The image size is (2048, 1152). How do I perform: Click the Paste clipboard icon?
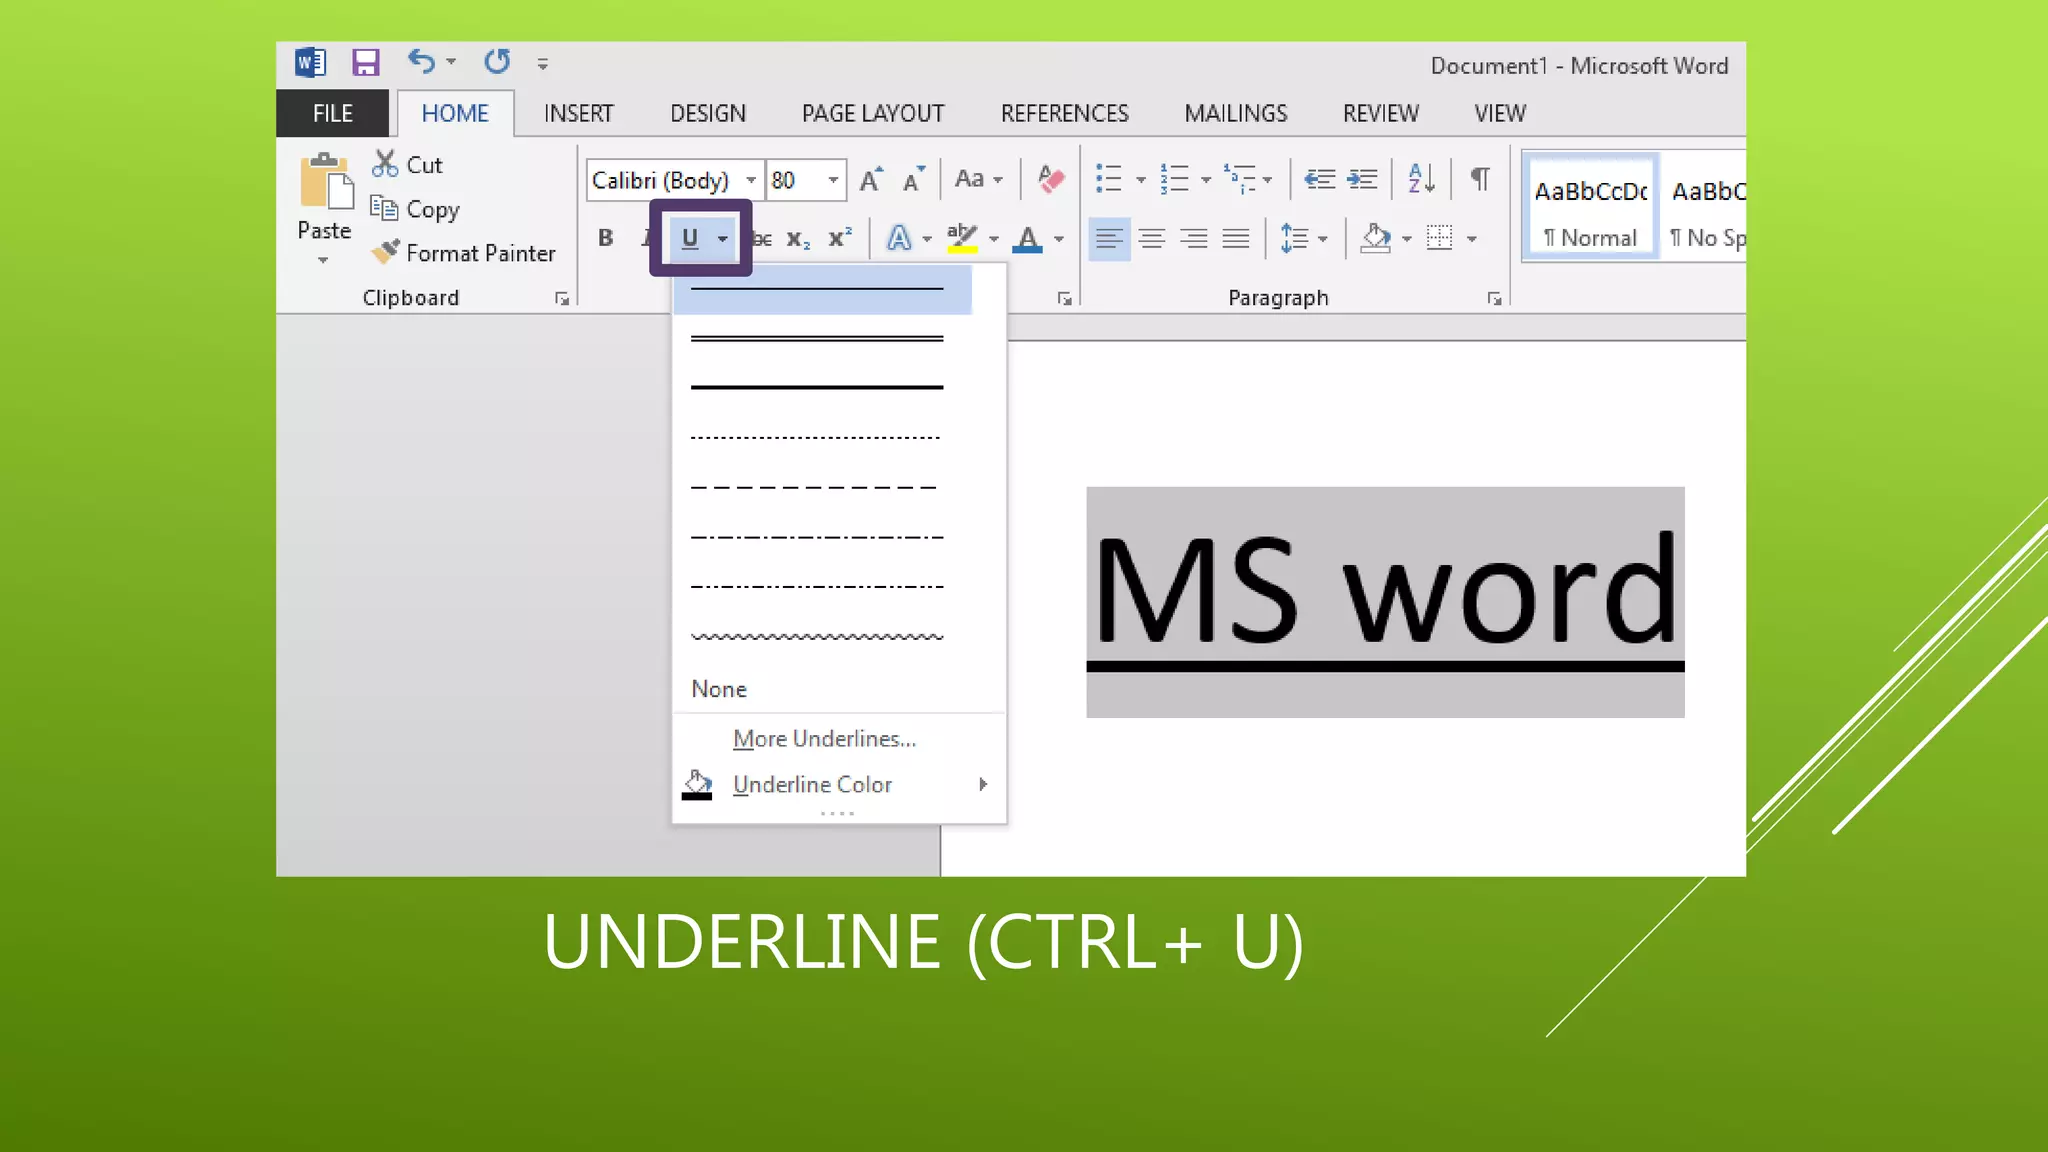pos(325,181)
